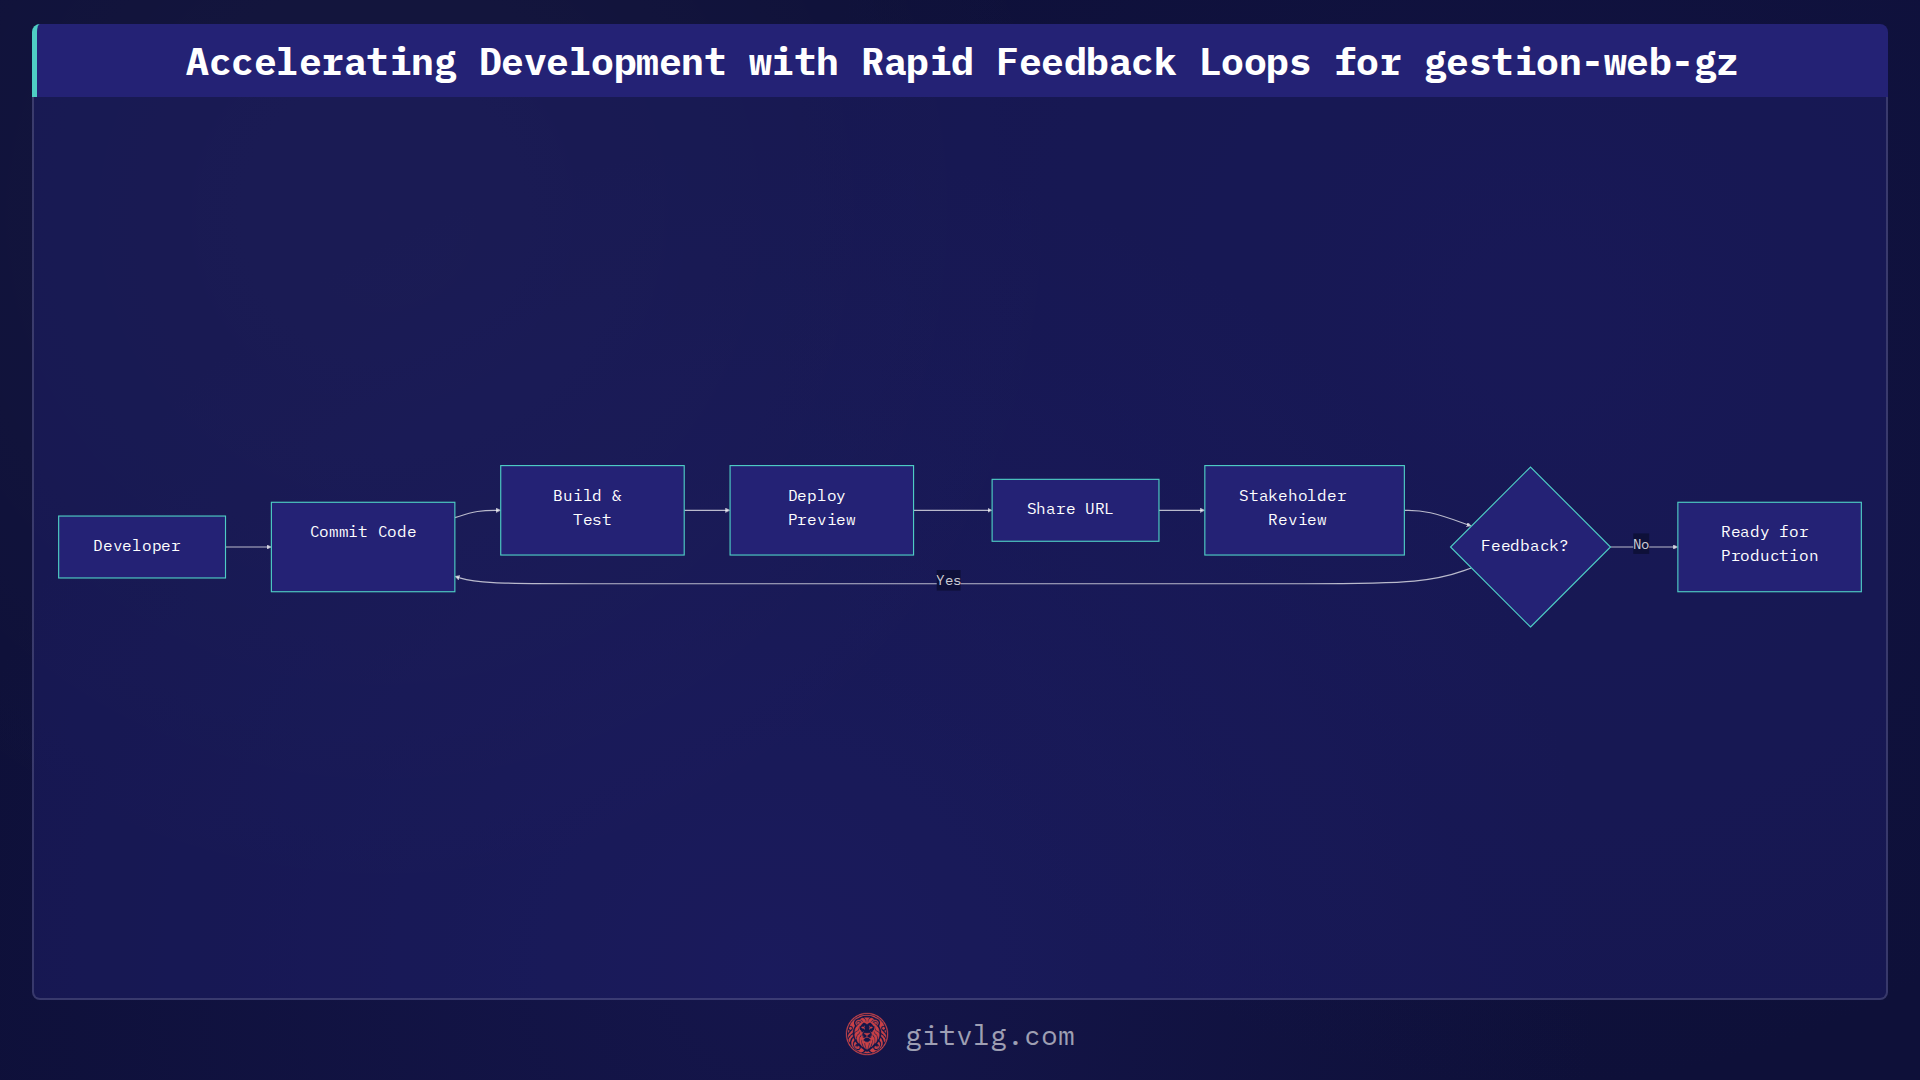Click the Developer node

pos(142,547)
